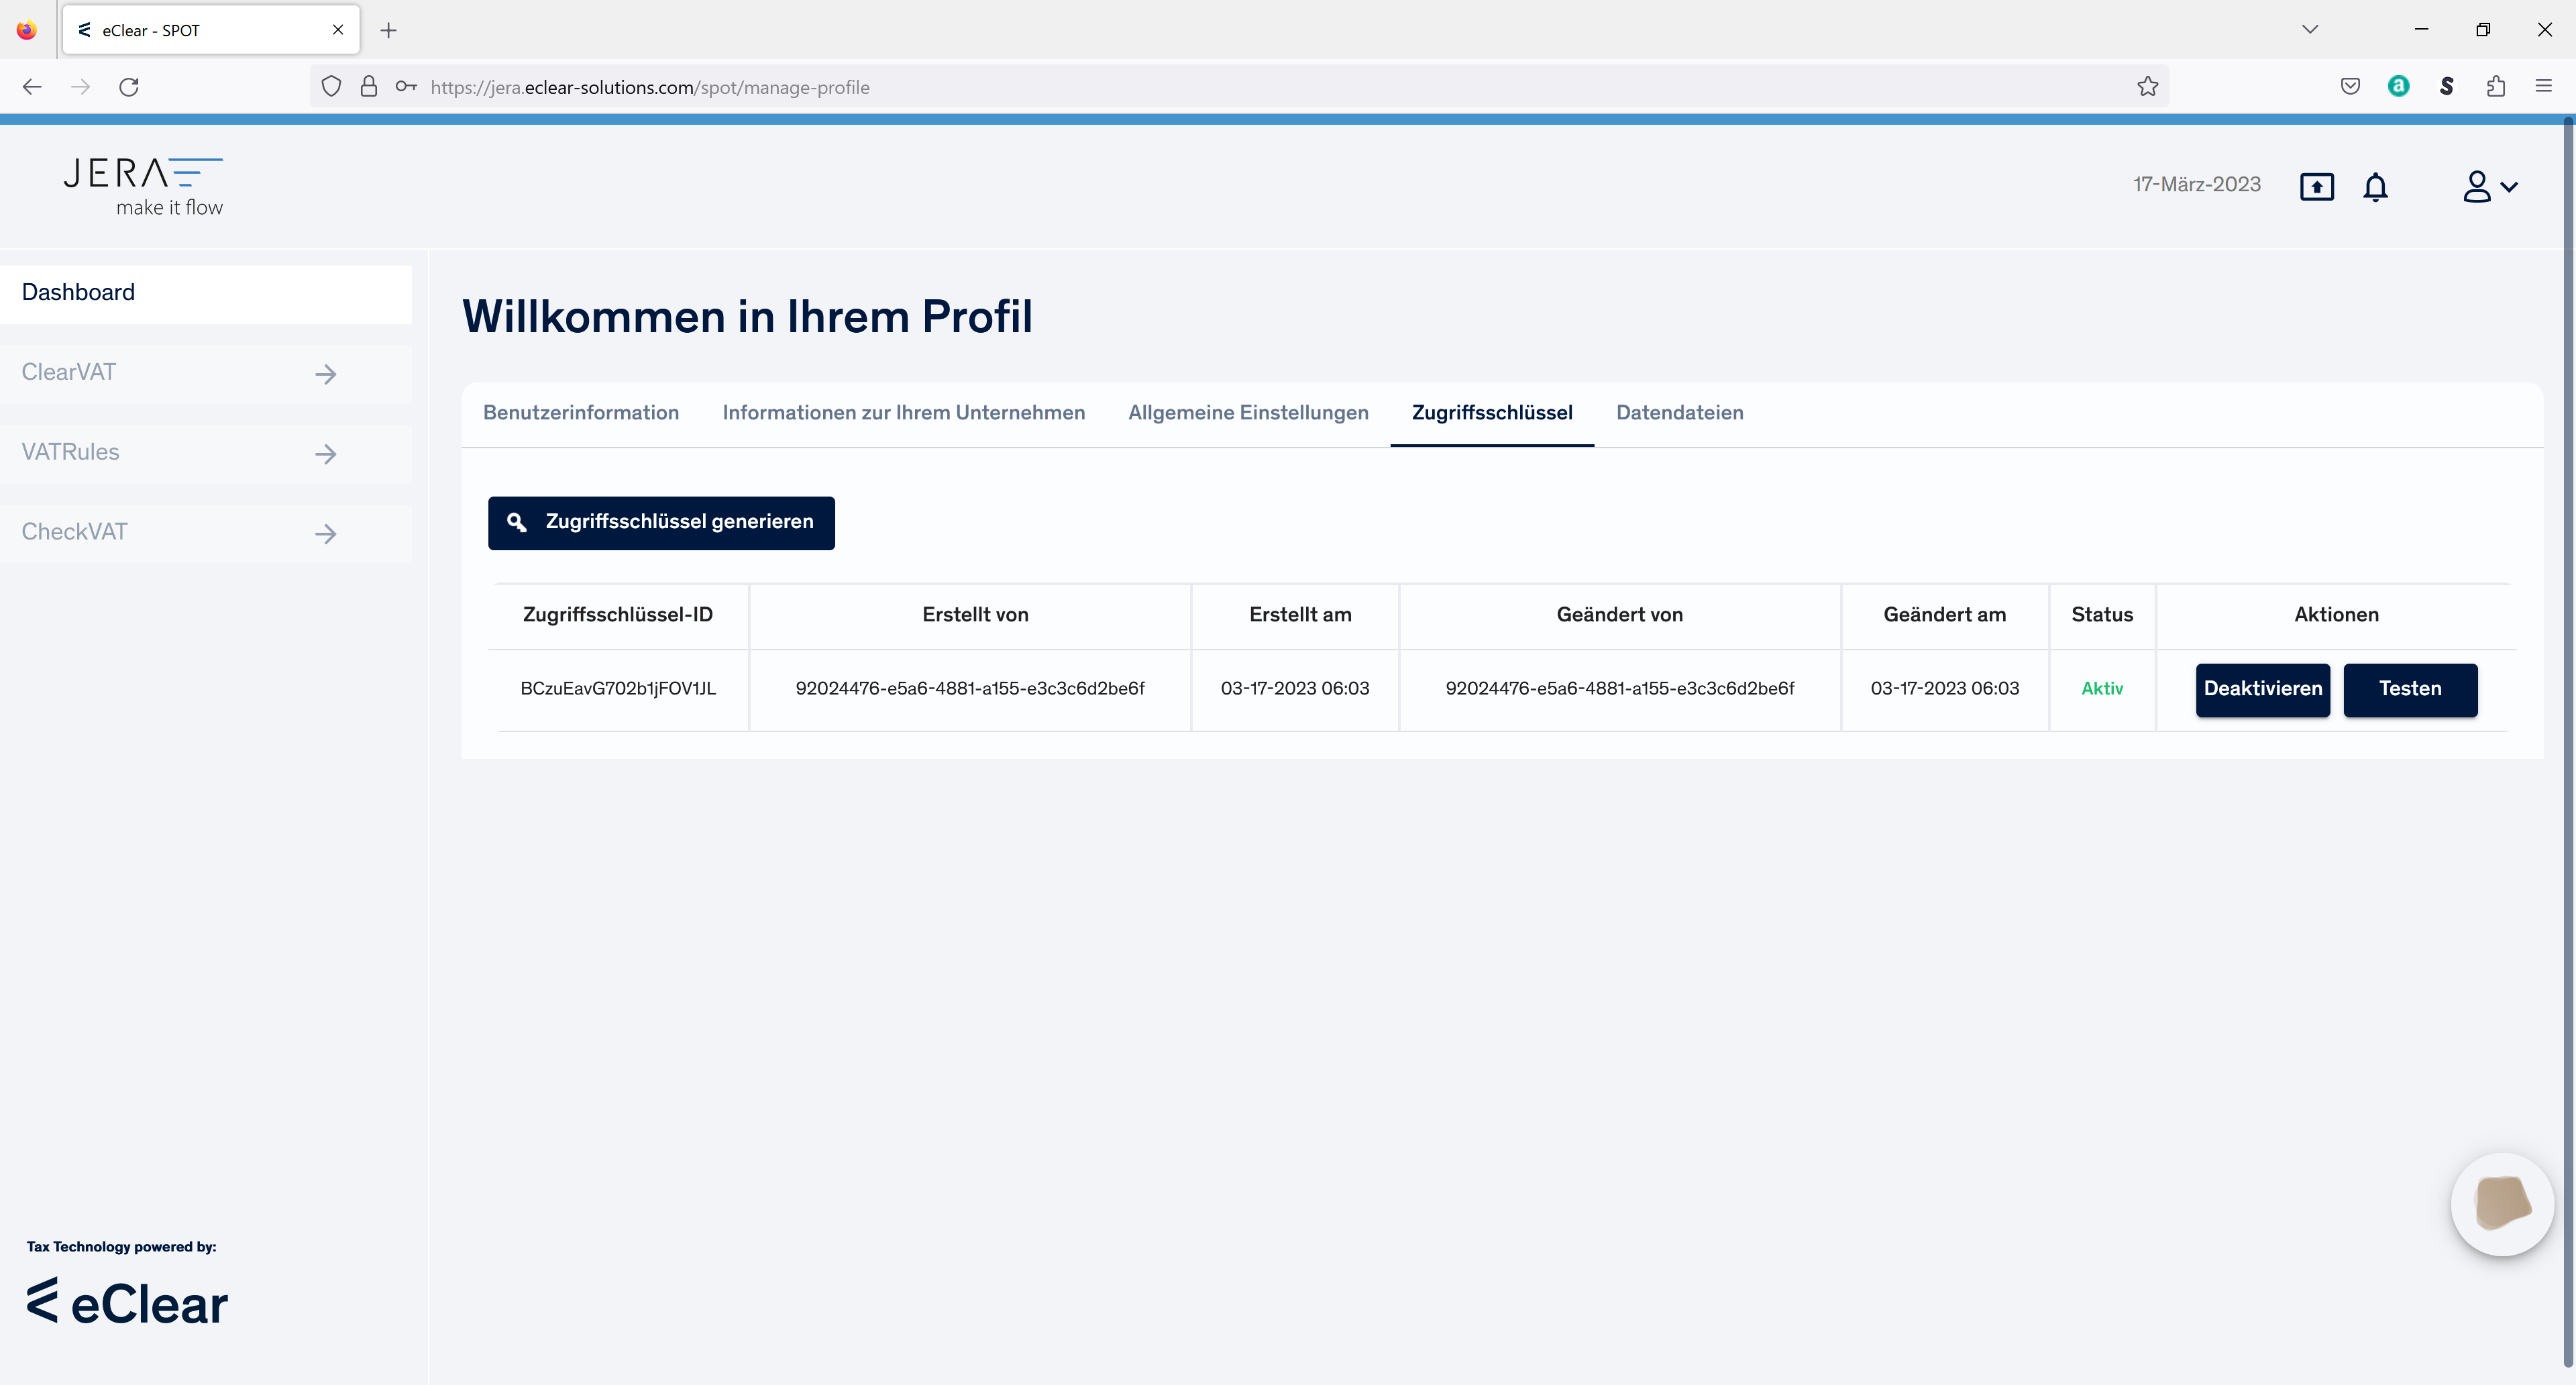Expand the CheckVAT sidebar arrow
Screen dimensions: 2576x1385
(325, 534)
